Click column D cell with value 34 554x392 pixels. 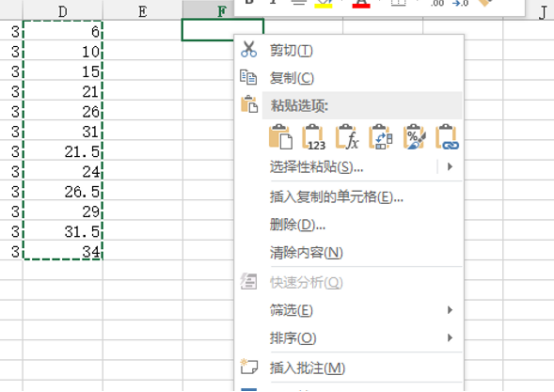pos(63,251)
